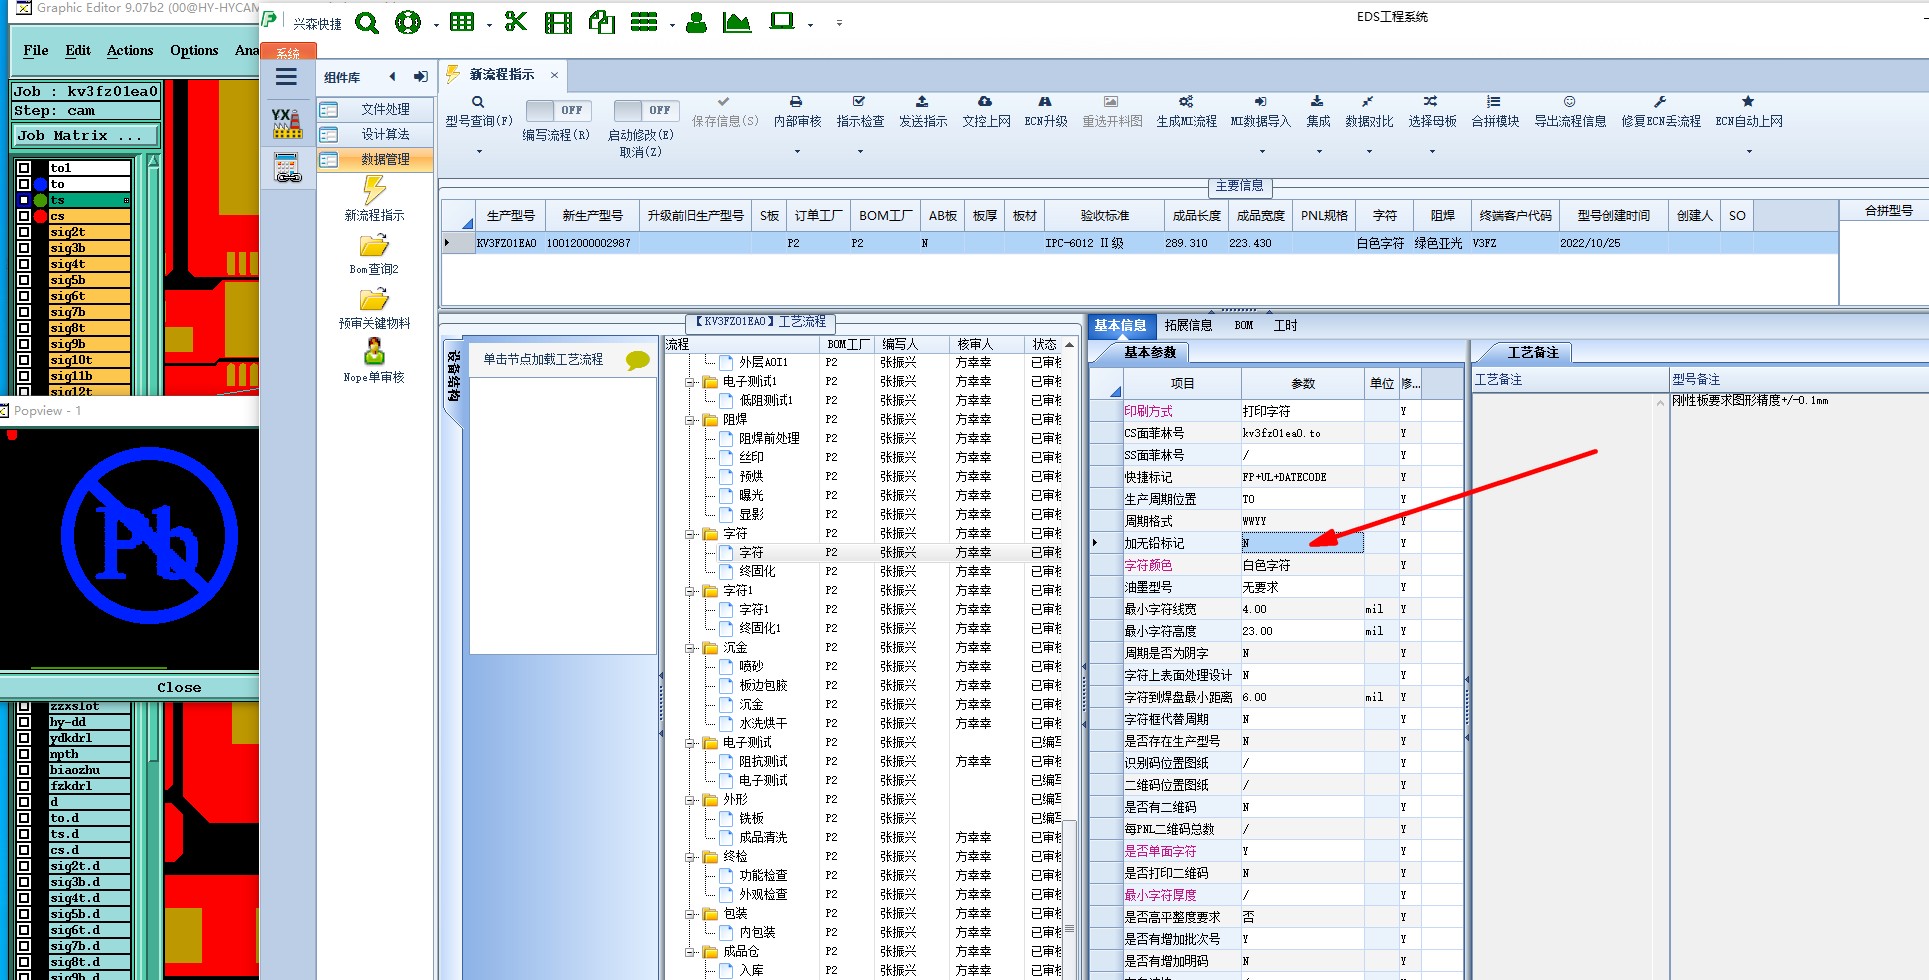The image size is (1929, 980).
Task: Open dropdown arrow under MI数据导入
Action: click(x=1261, y=152)
